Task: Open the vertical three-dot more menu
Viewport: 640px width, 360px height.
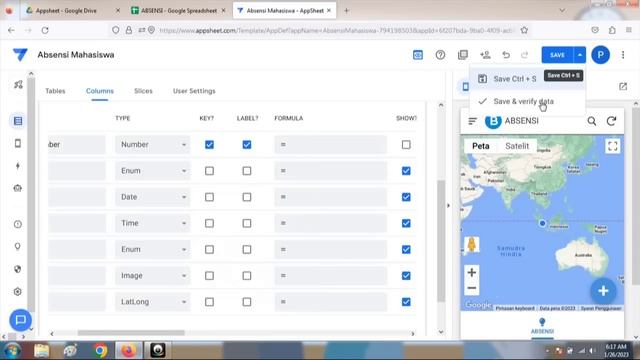Action: (x=623, y=55)
